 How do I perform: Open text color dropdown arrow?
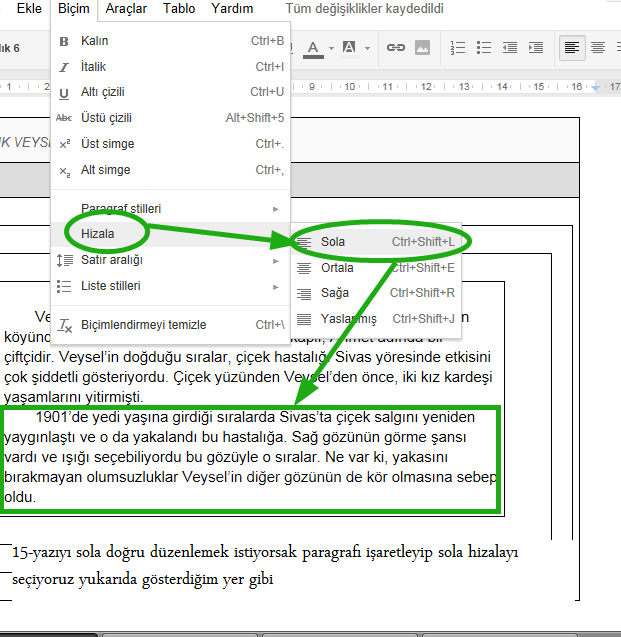pos(331,48)
